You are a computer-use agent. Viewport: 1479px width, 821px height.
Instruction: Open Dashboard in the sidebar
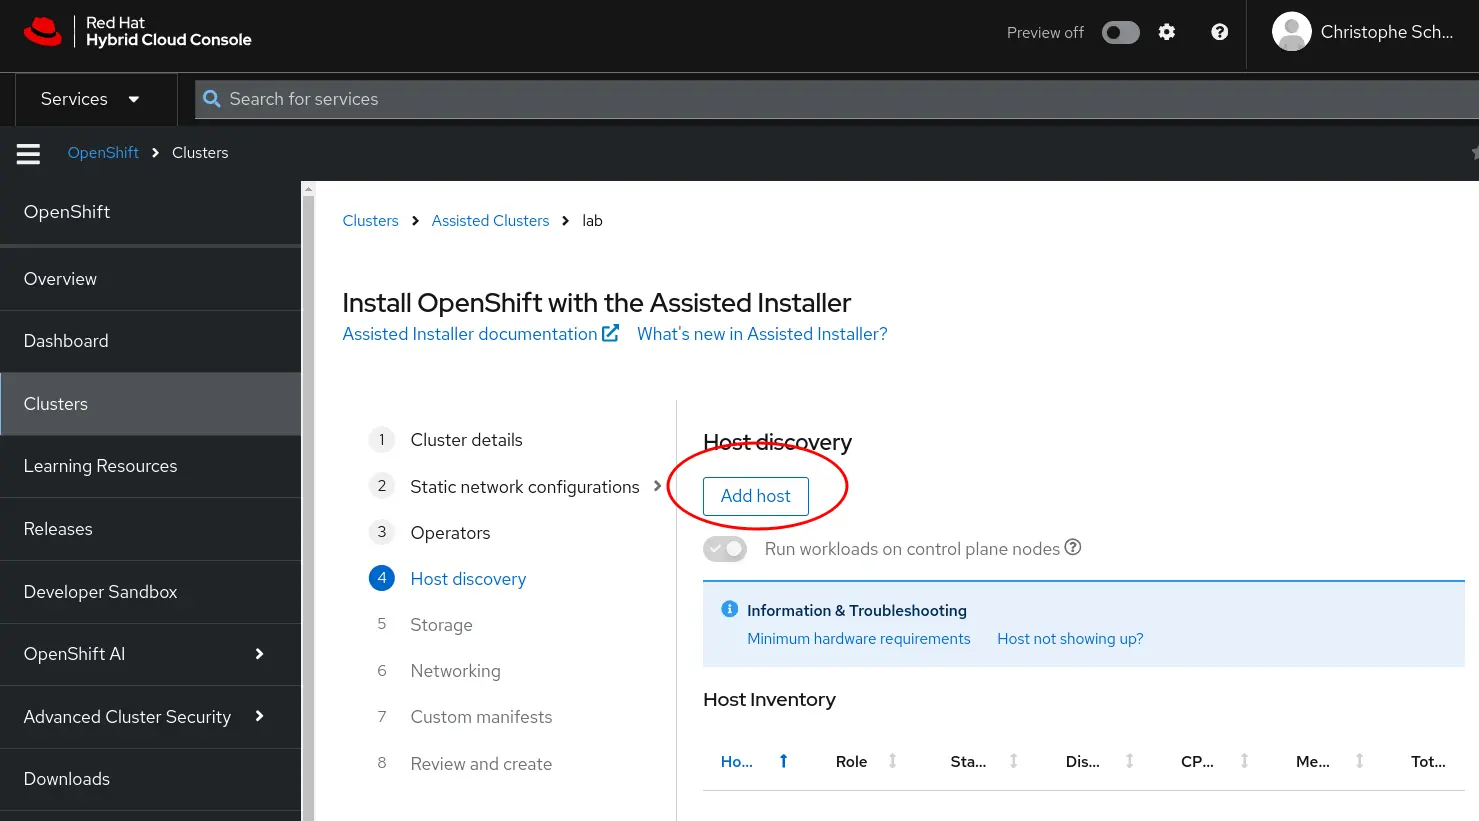pos(150,341)
